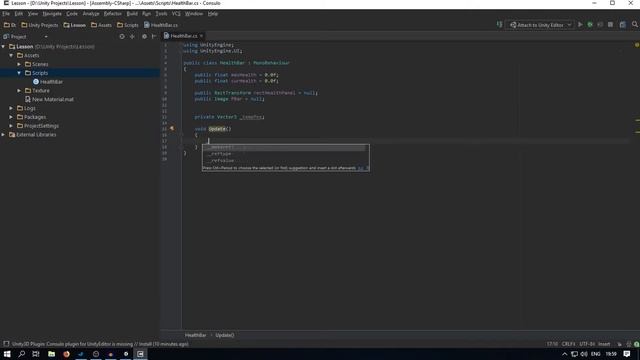Viewport: 640px width, 360px height.
Task: Click the Unity3D Plugin notification in status bar
Action: [x=100, y=344]
